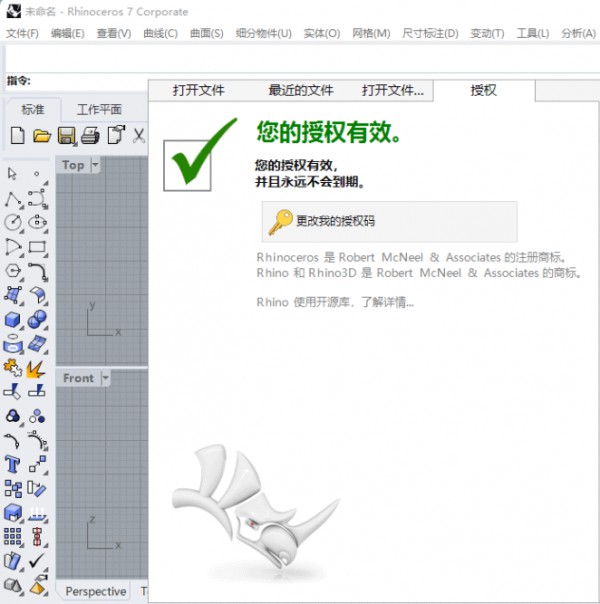Click the Print icon

pyautogui.click(x=91, y=136)
